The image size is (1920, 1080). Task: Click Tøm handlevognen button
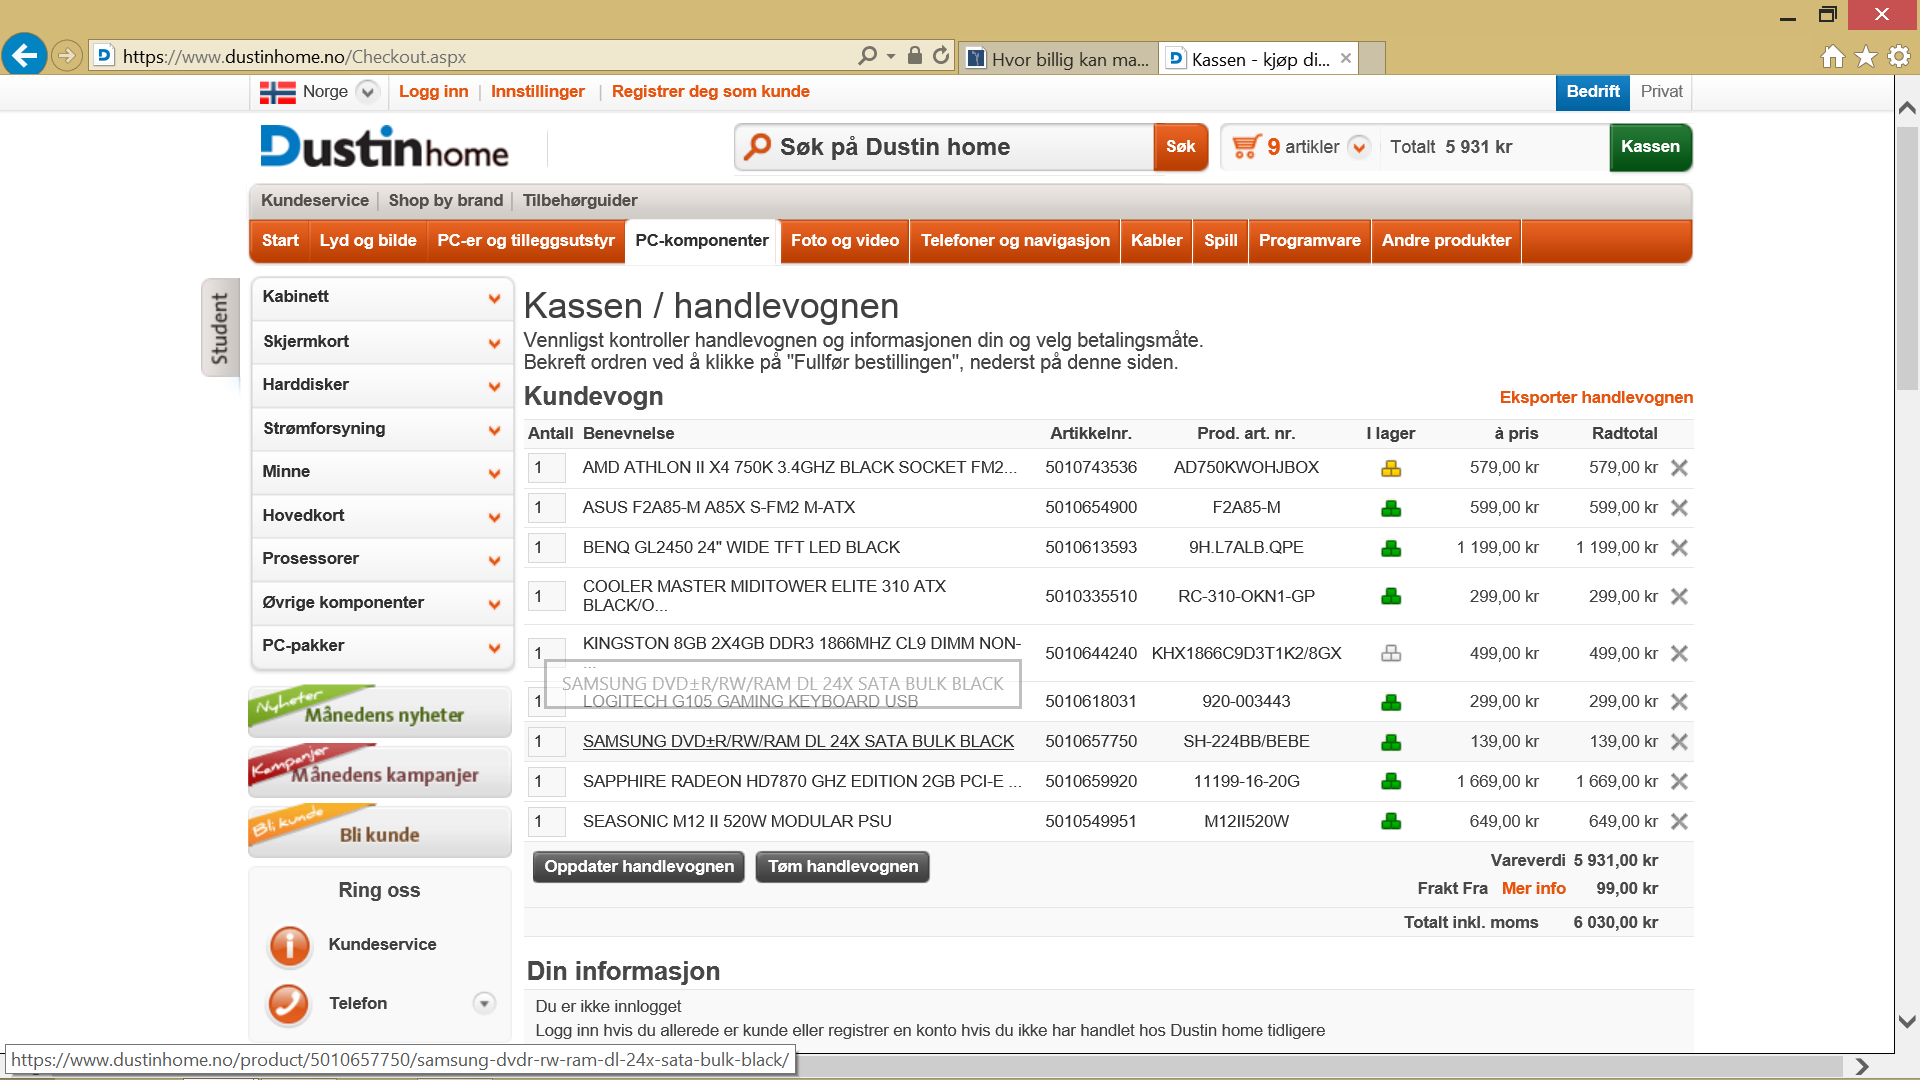click(x=843, y=867)
